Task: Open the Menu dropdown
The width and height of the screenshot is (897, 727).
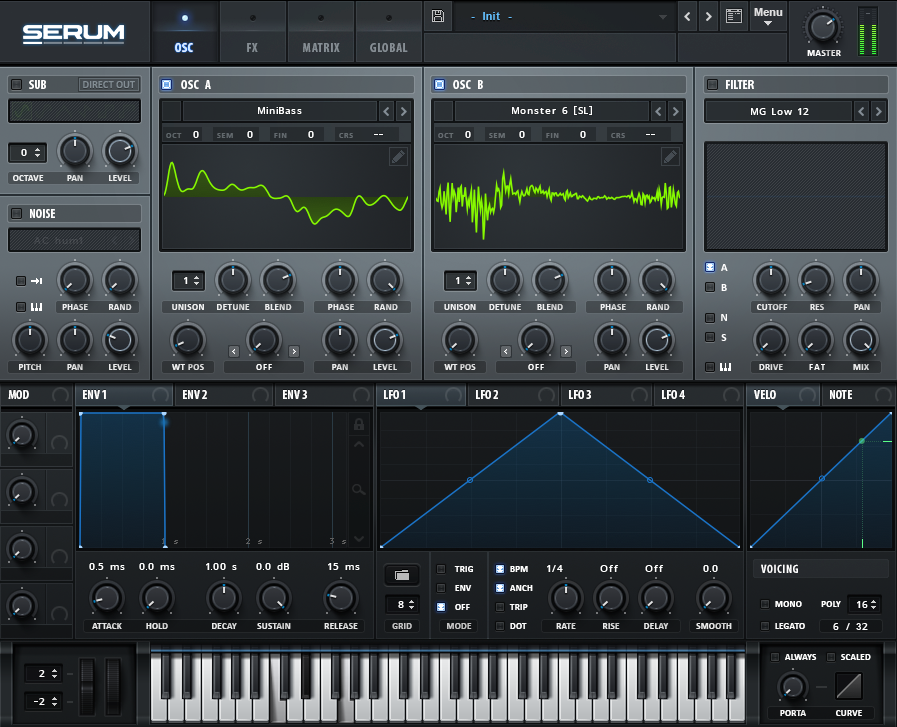Action: tap(768, 16)
